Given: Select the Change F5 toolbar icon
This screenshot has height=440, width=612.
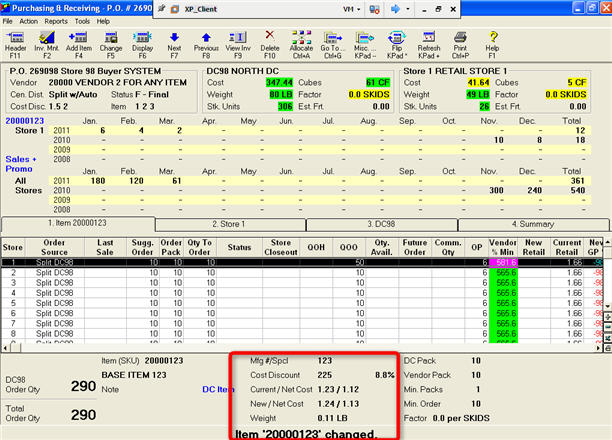Looking at the screenshot, I should click(x=111, y=41).
